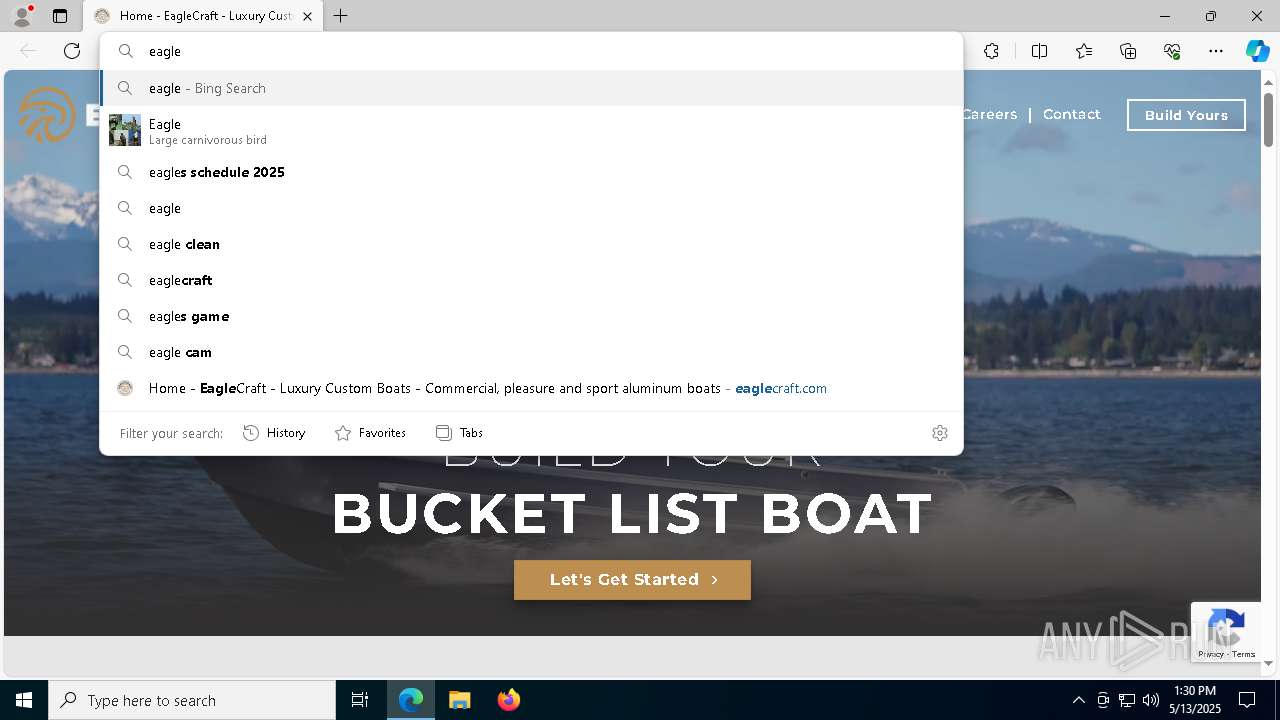Close the EagleCraft Home tab
Screen dimensions: 1280x720
point(307,16)
